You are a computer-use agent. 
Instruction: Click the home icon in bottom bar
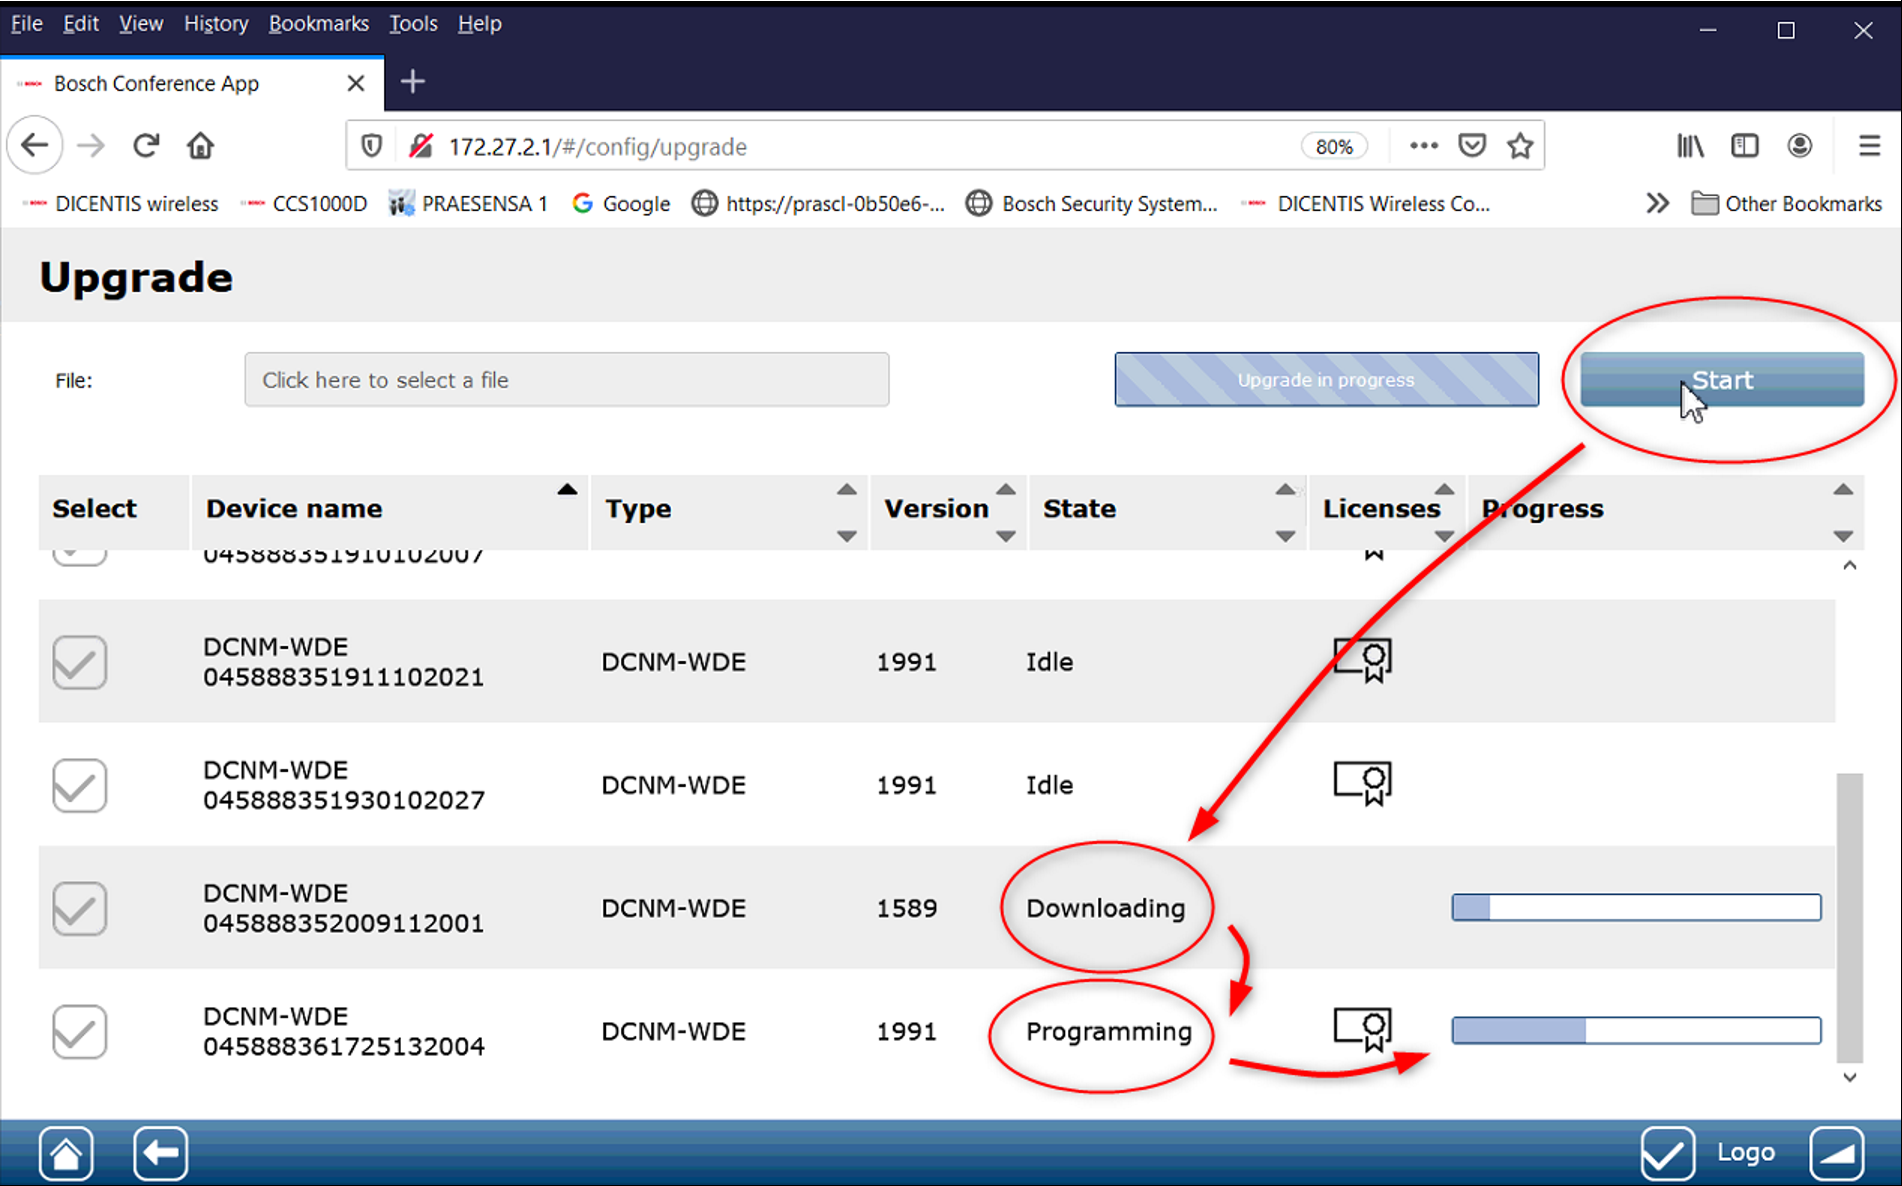pyautogui.click(x=66, y=1153)
